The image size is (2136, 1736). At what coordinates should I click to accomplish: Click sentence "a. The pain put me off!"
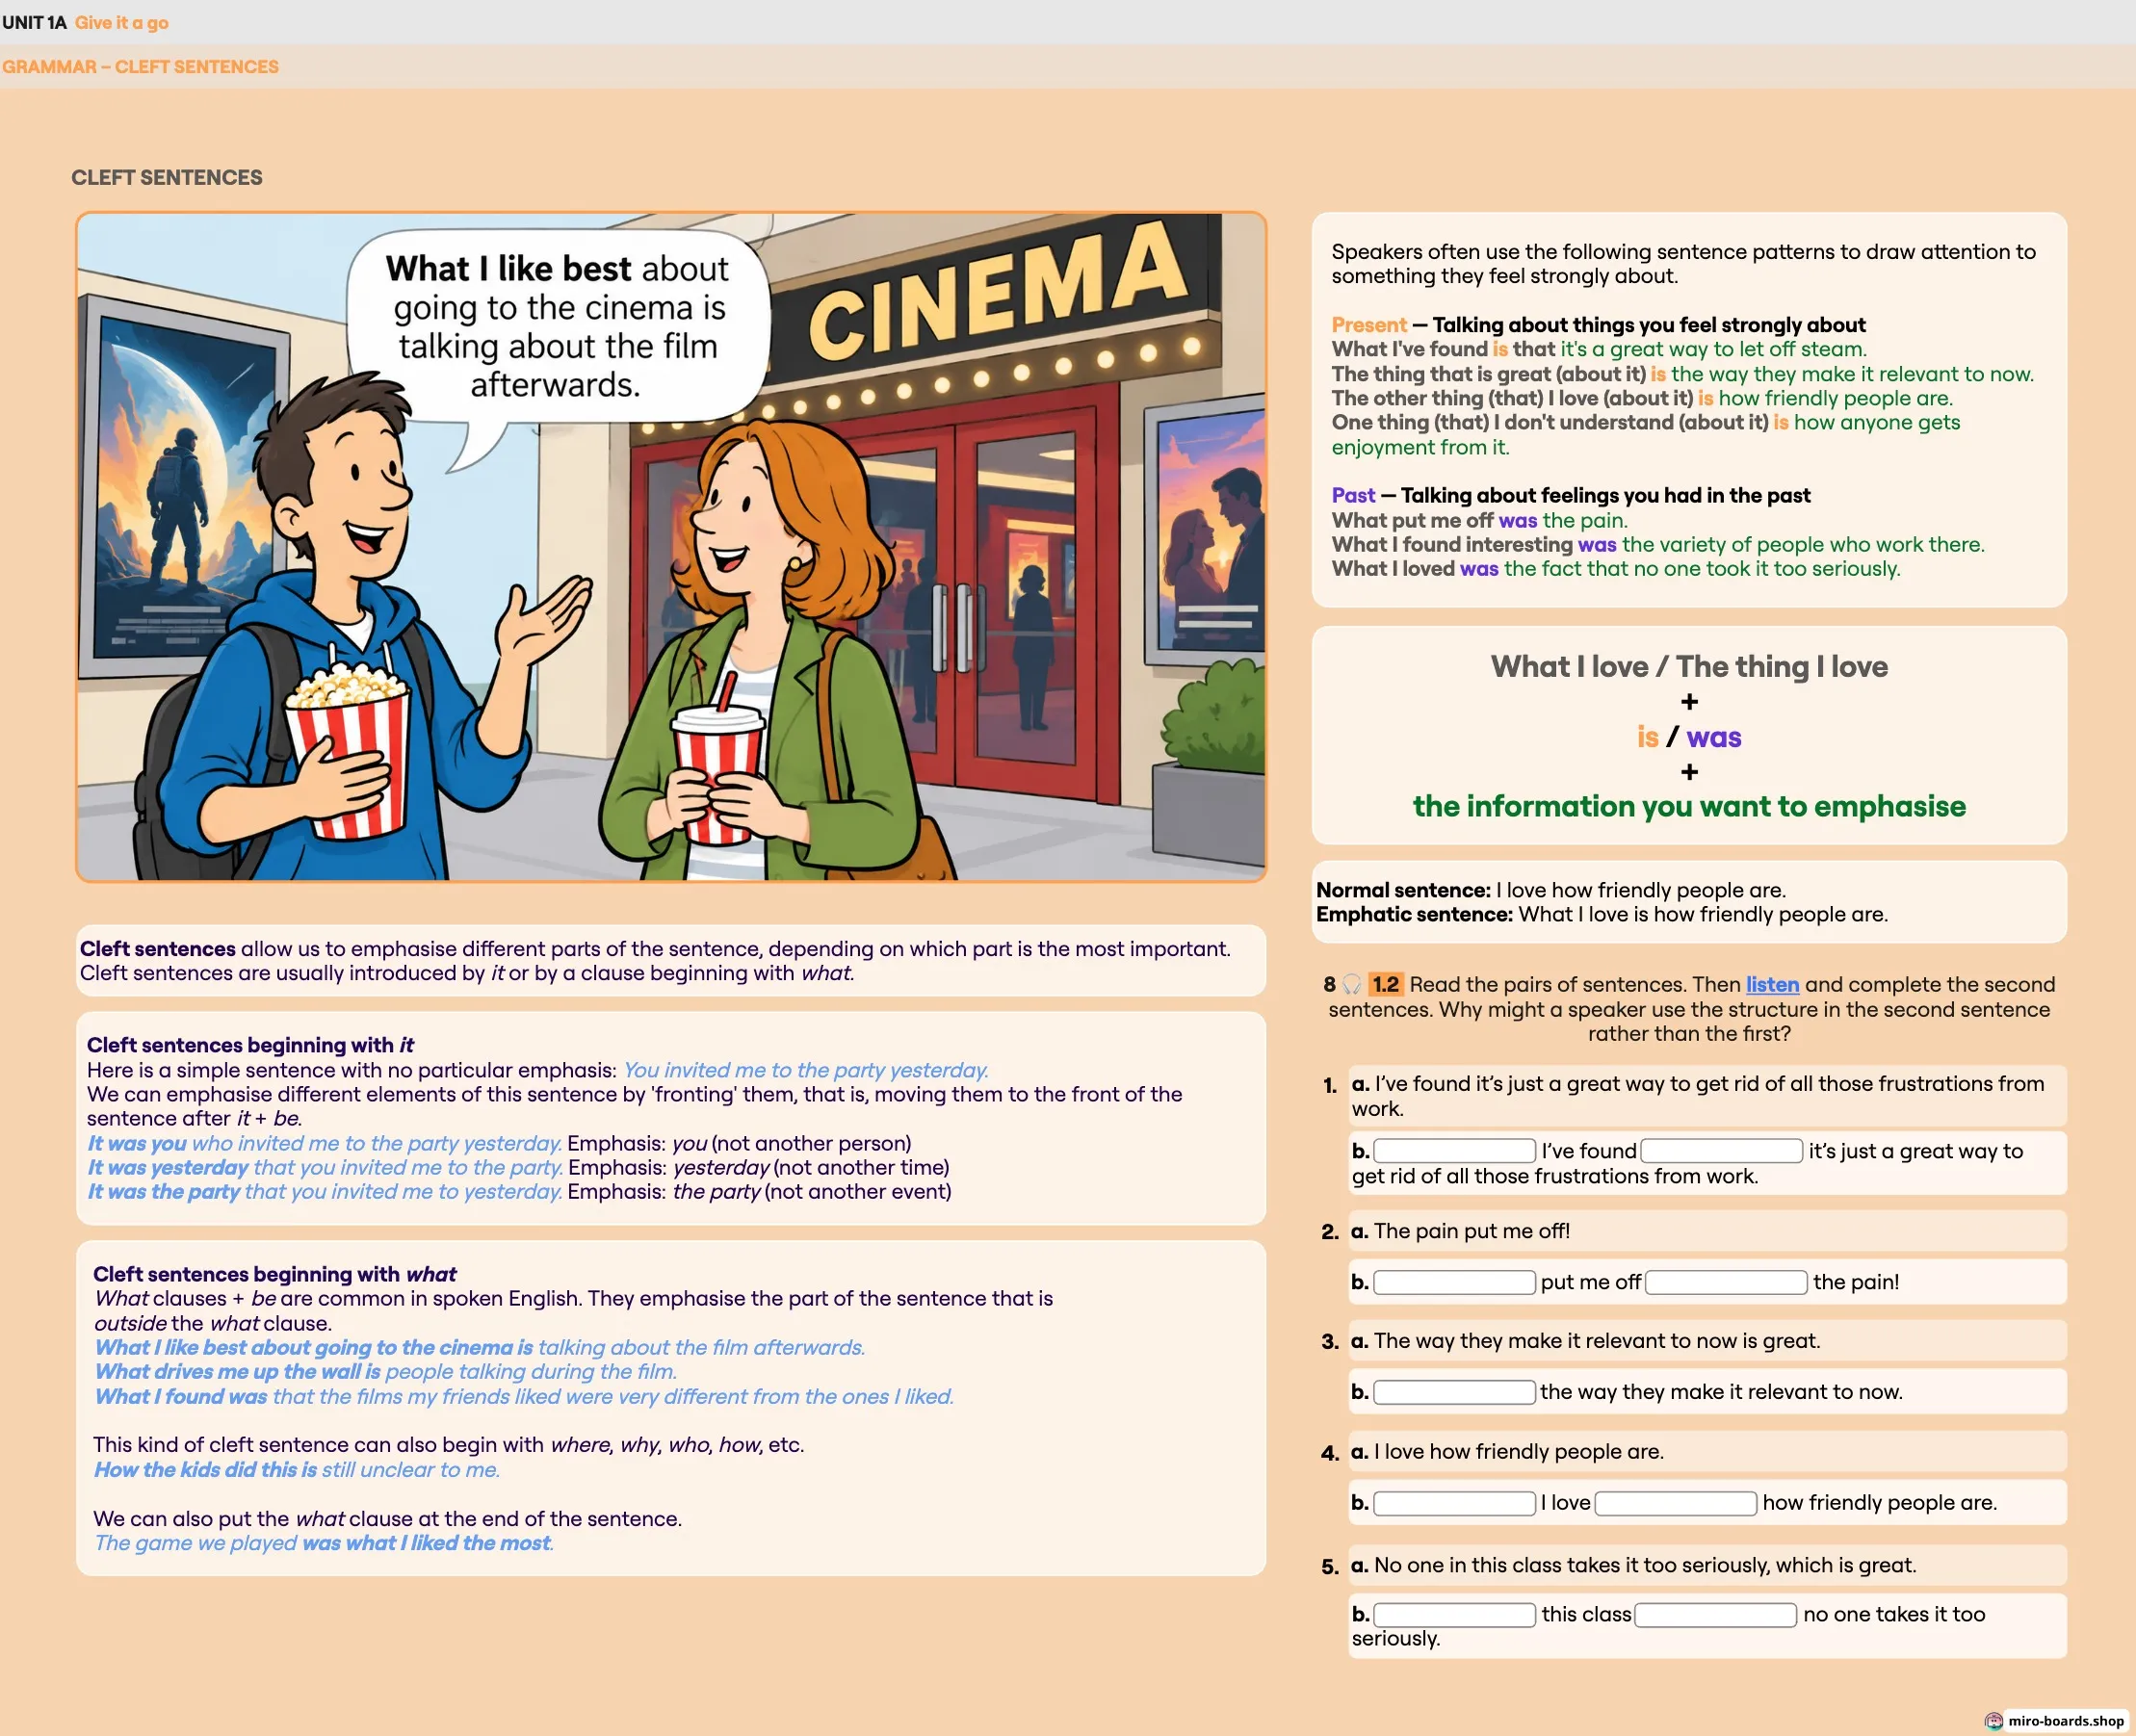click(1460, 1231)
